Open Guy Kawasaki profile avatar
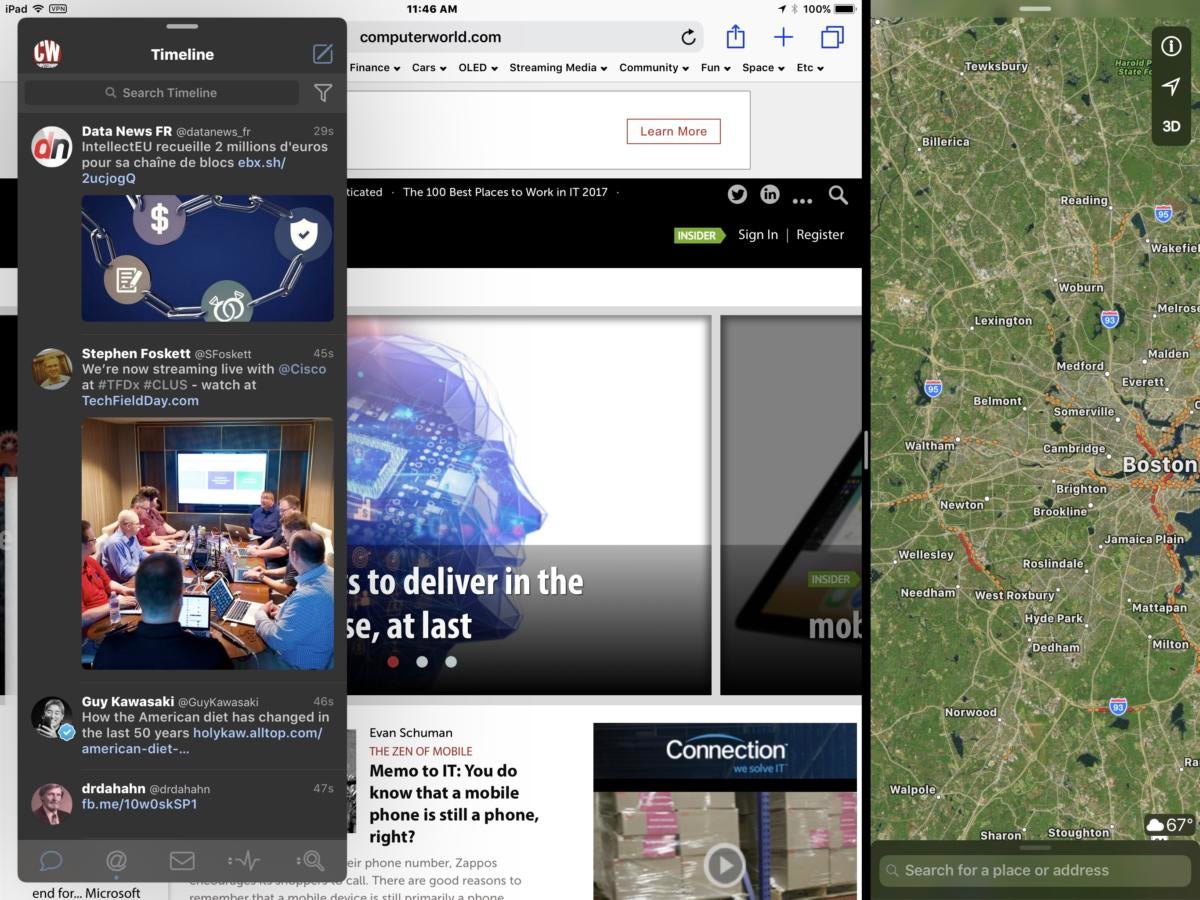The image size is (1200, 900). [x=52, y=717]
